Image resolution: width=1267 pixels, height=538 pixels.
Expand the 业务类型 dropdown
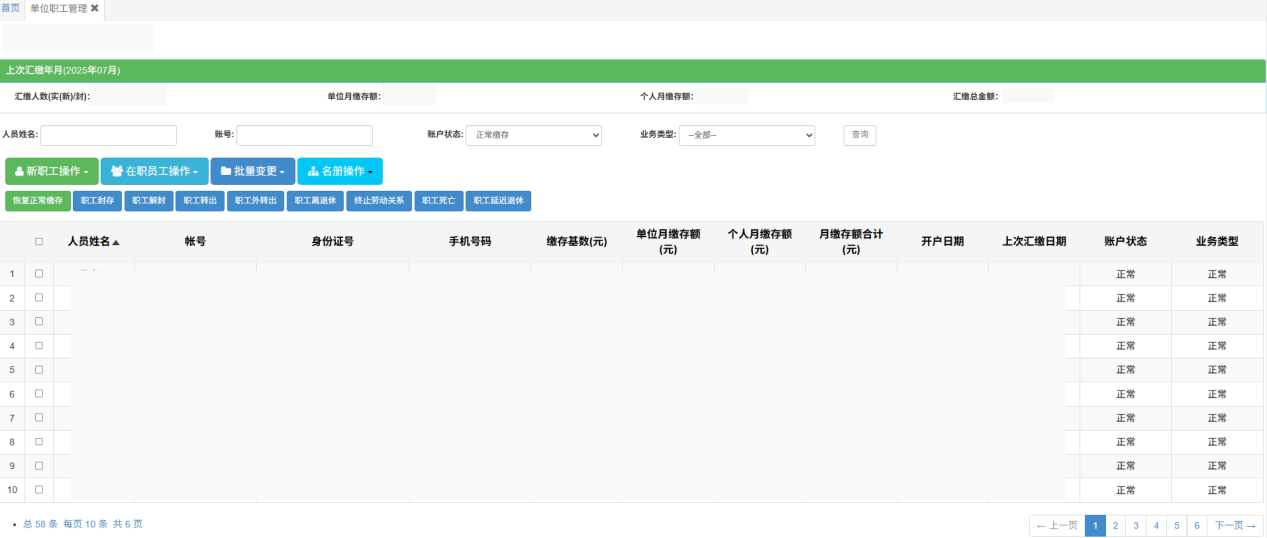tap(747, 135)
